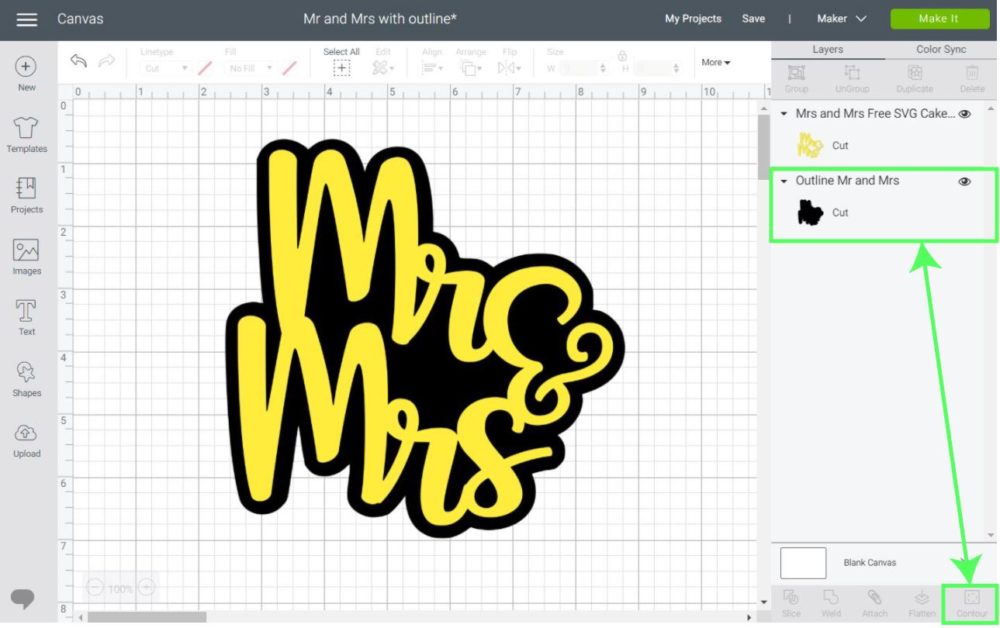Click the Make It button
1000x628 pixels.
click(939, 18)
